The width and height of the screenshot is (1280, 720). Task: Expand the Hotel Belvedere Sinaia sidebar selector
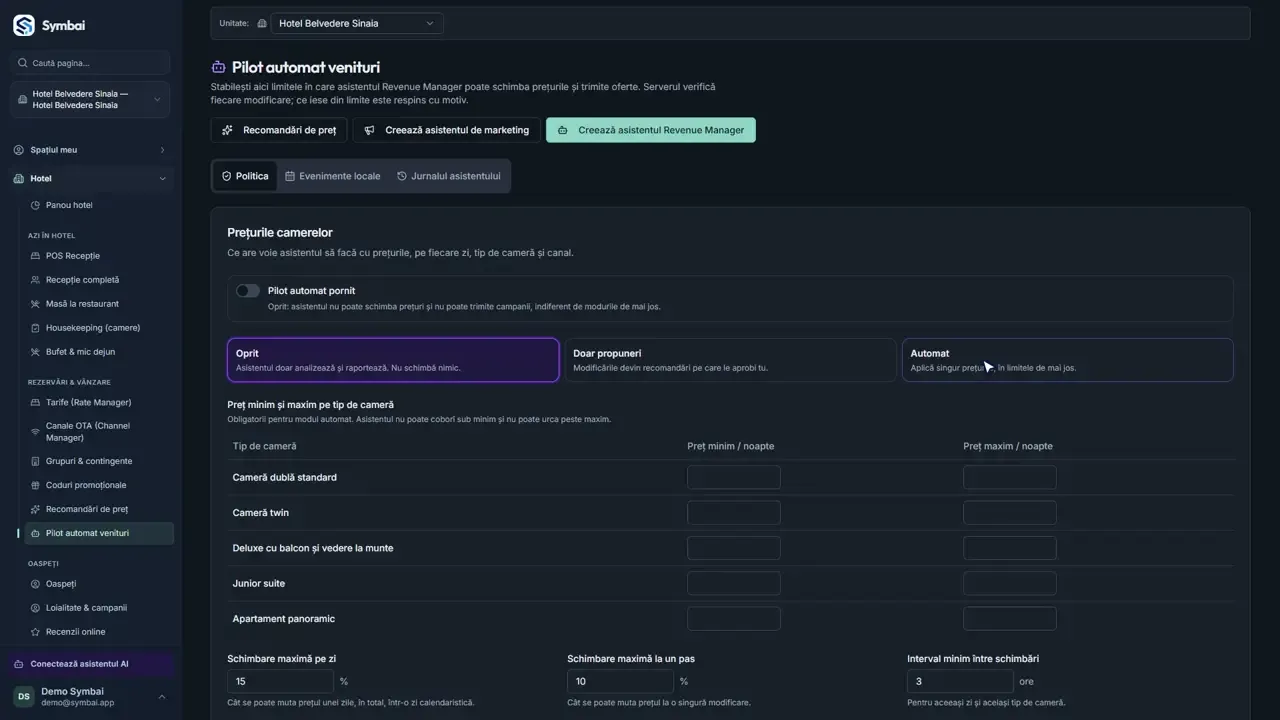click(91, 100)
